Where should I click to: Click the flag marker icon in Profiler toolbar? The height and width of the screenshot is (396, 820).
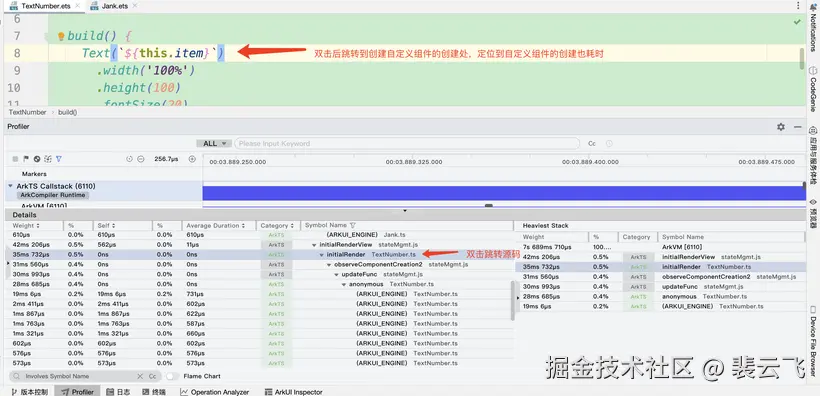click(26, 159)
